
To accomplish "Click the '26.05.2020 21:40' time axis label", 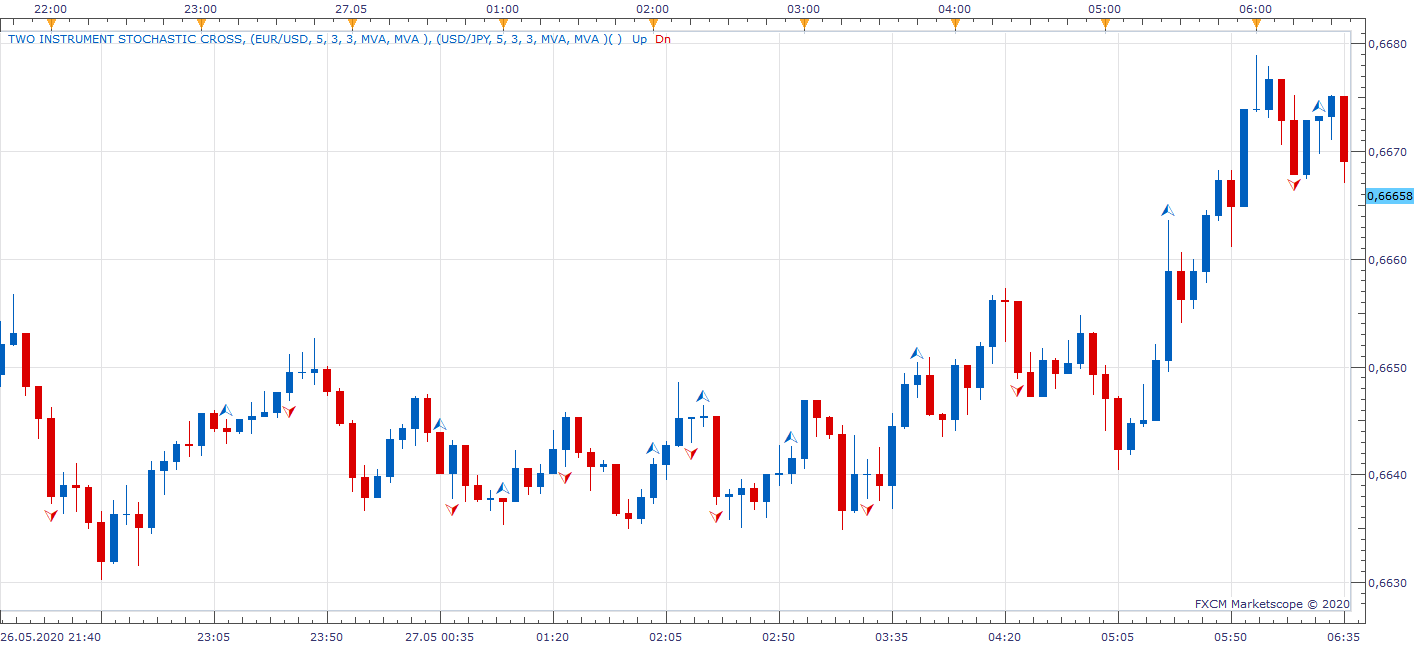I will click(x=50, y=636).
